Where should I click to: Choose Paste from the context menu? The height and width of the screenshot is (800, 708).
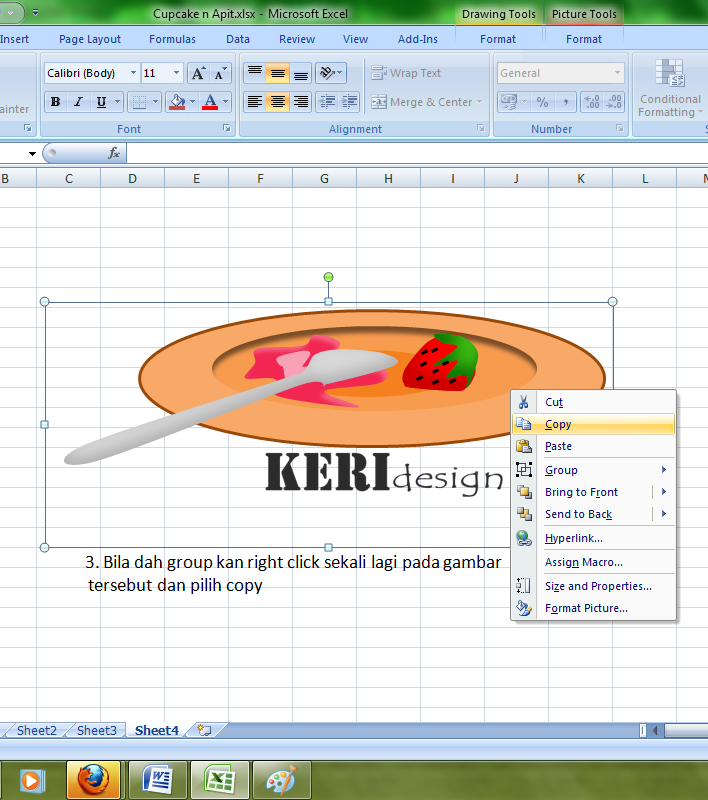pos(594,446)
